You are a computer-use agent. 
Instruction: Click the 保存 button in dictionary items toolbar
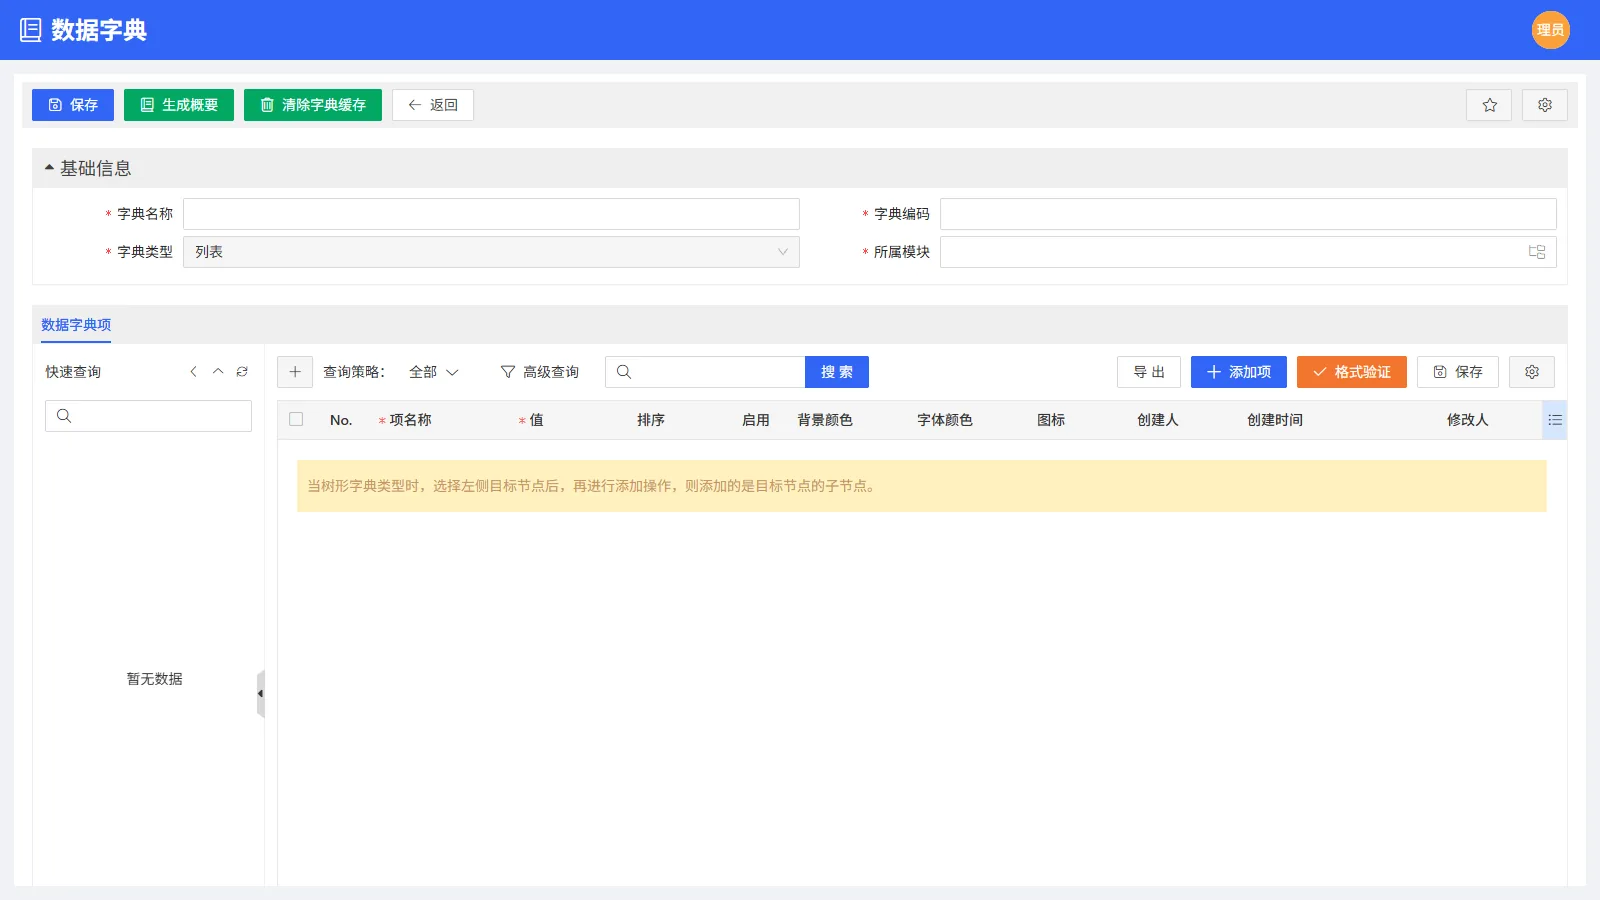click(1458, 372)
